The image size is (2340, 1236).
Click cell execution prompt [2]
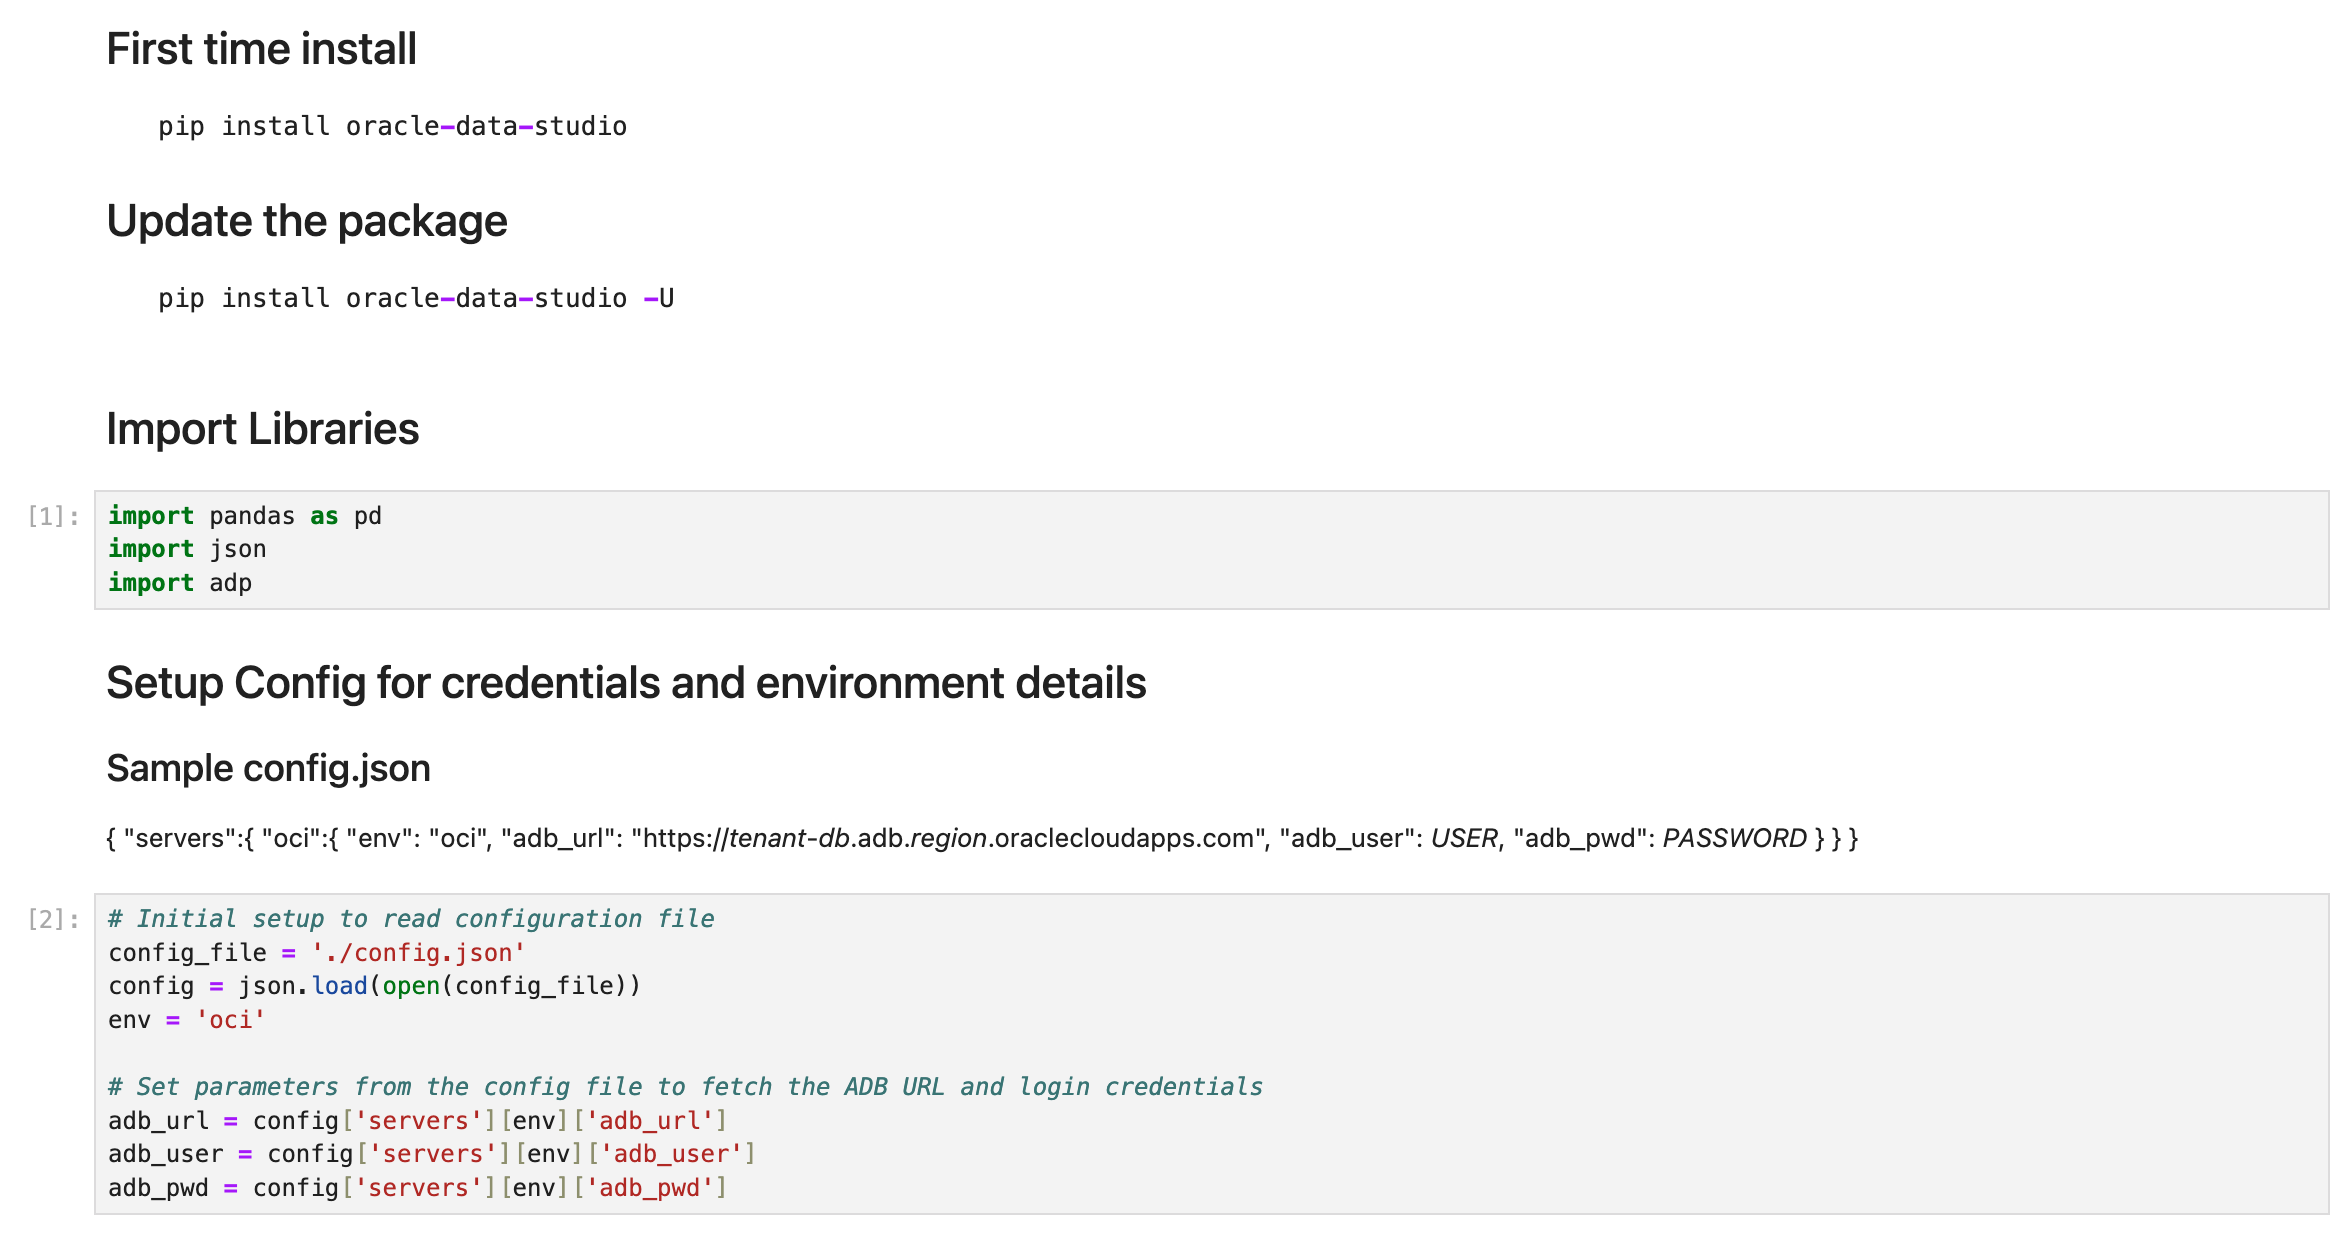pos(53,919)
